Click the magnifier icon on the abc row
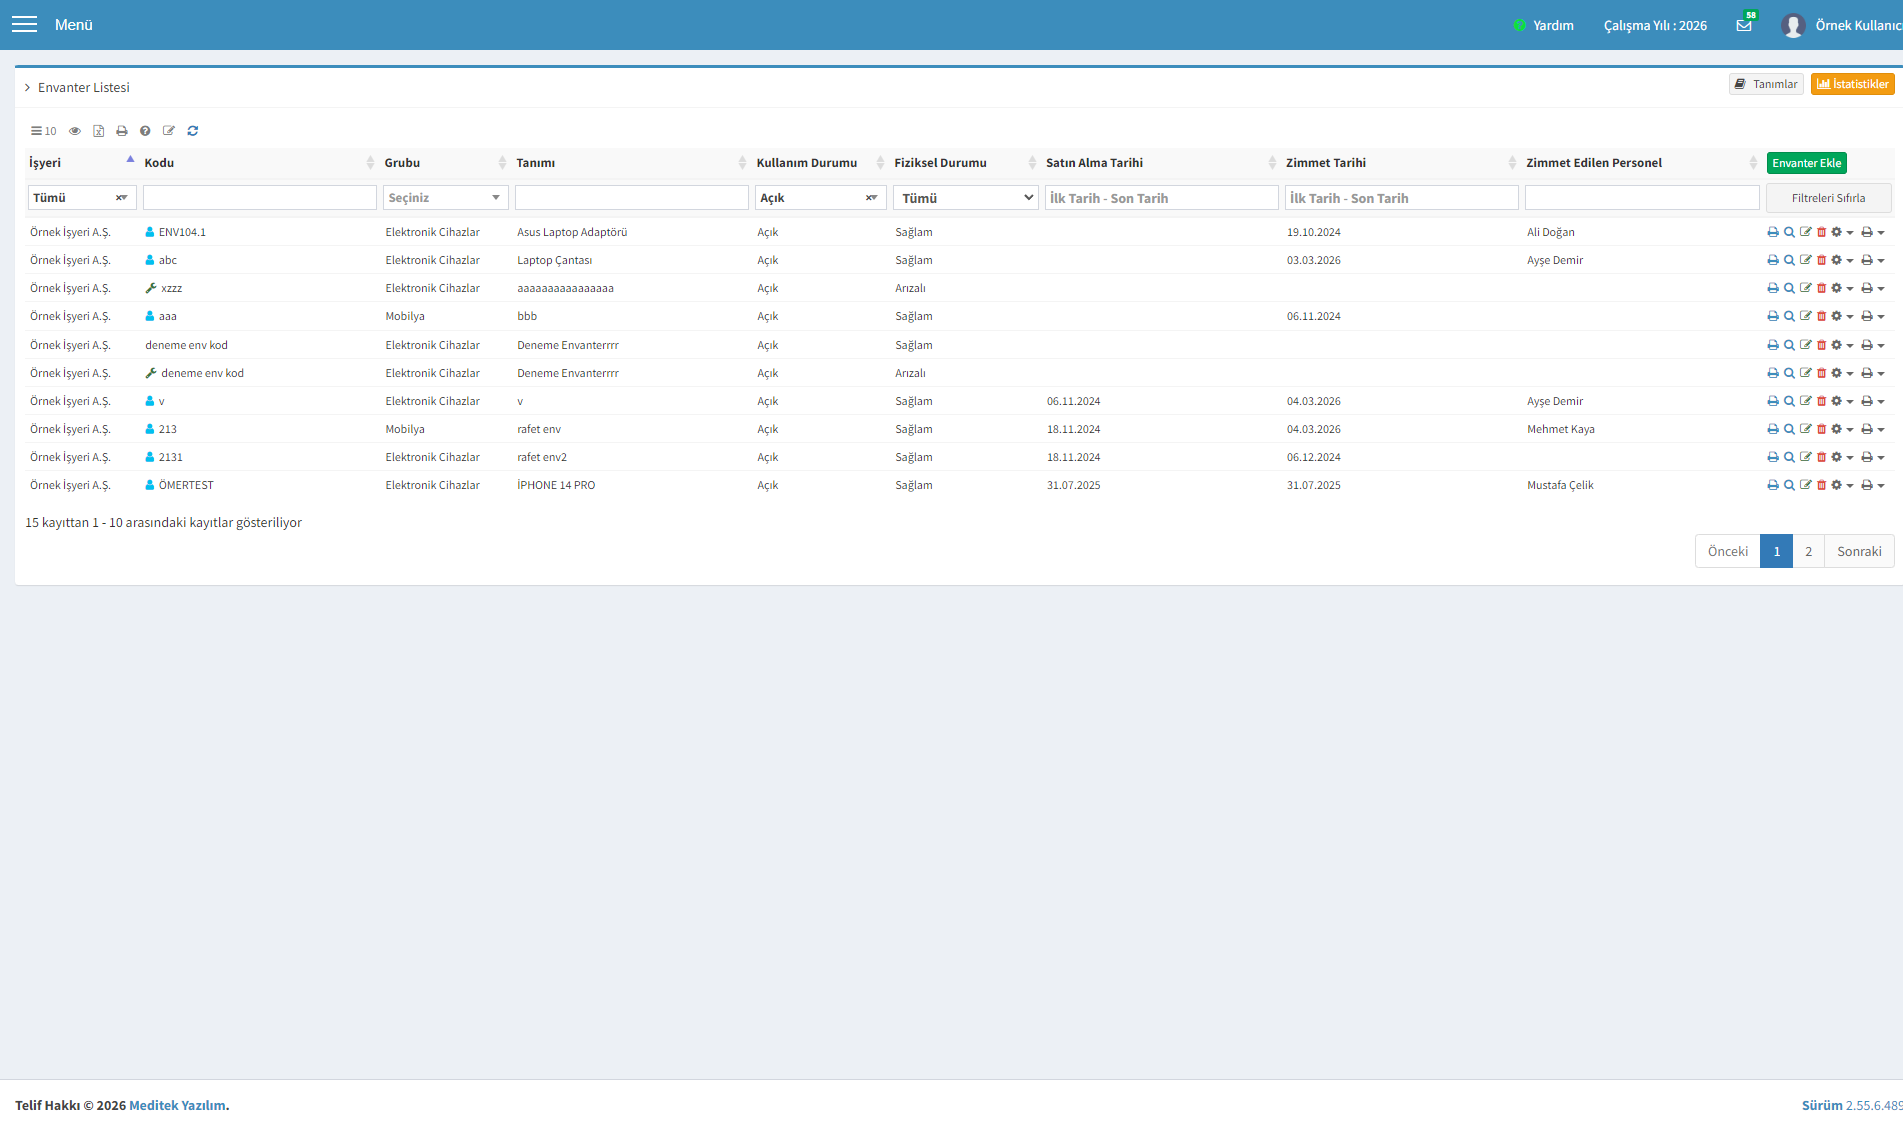This screenshot has width=1903, height=1130. tap(1789, 260)
